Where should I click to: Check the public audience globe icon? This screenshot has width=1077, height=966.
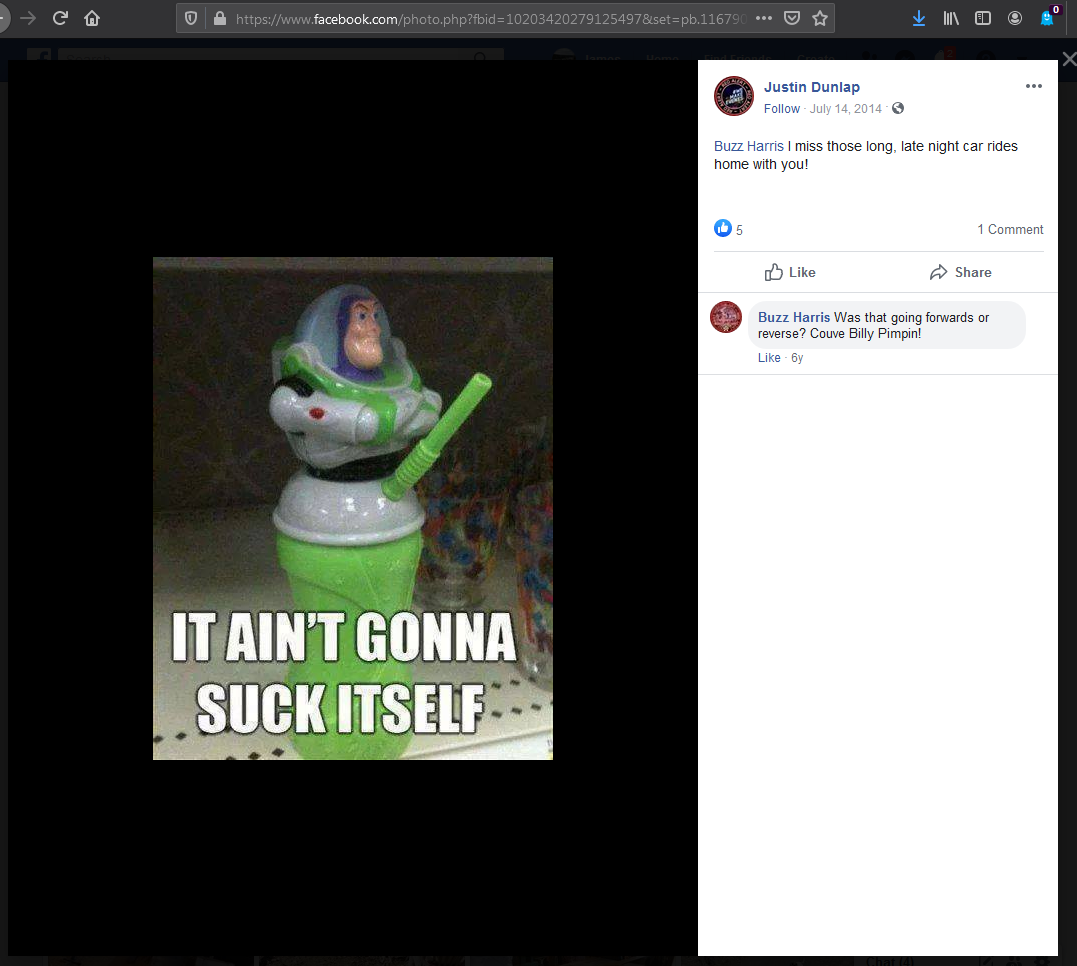(x=898, y=109)
